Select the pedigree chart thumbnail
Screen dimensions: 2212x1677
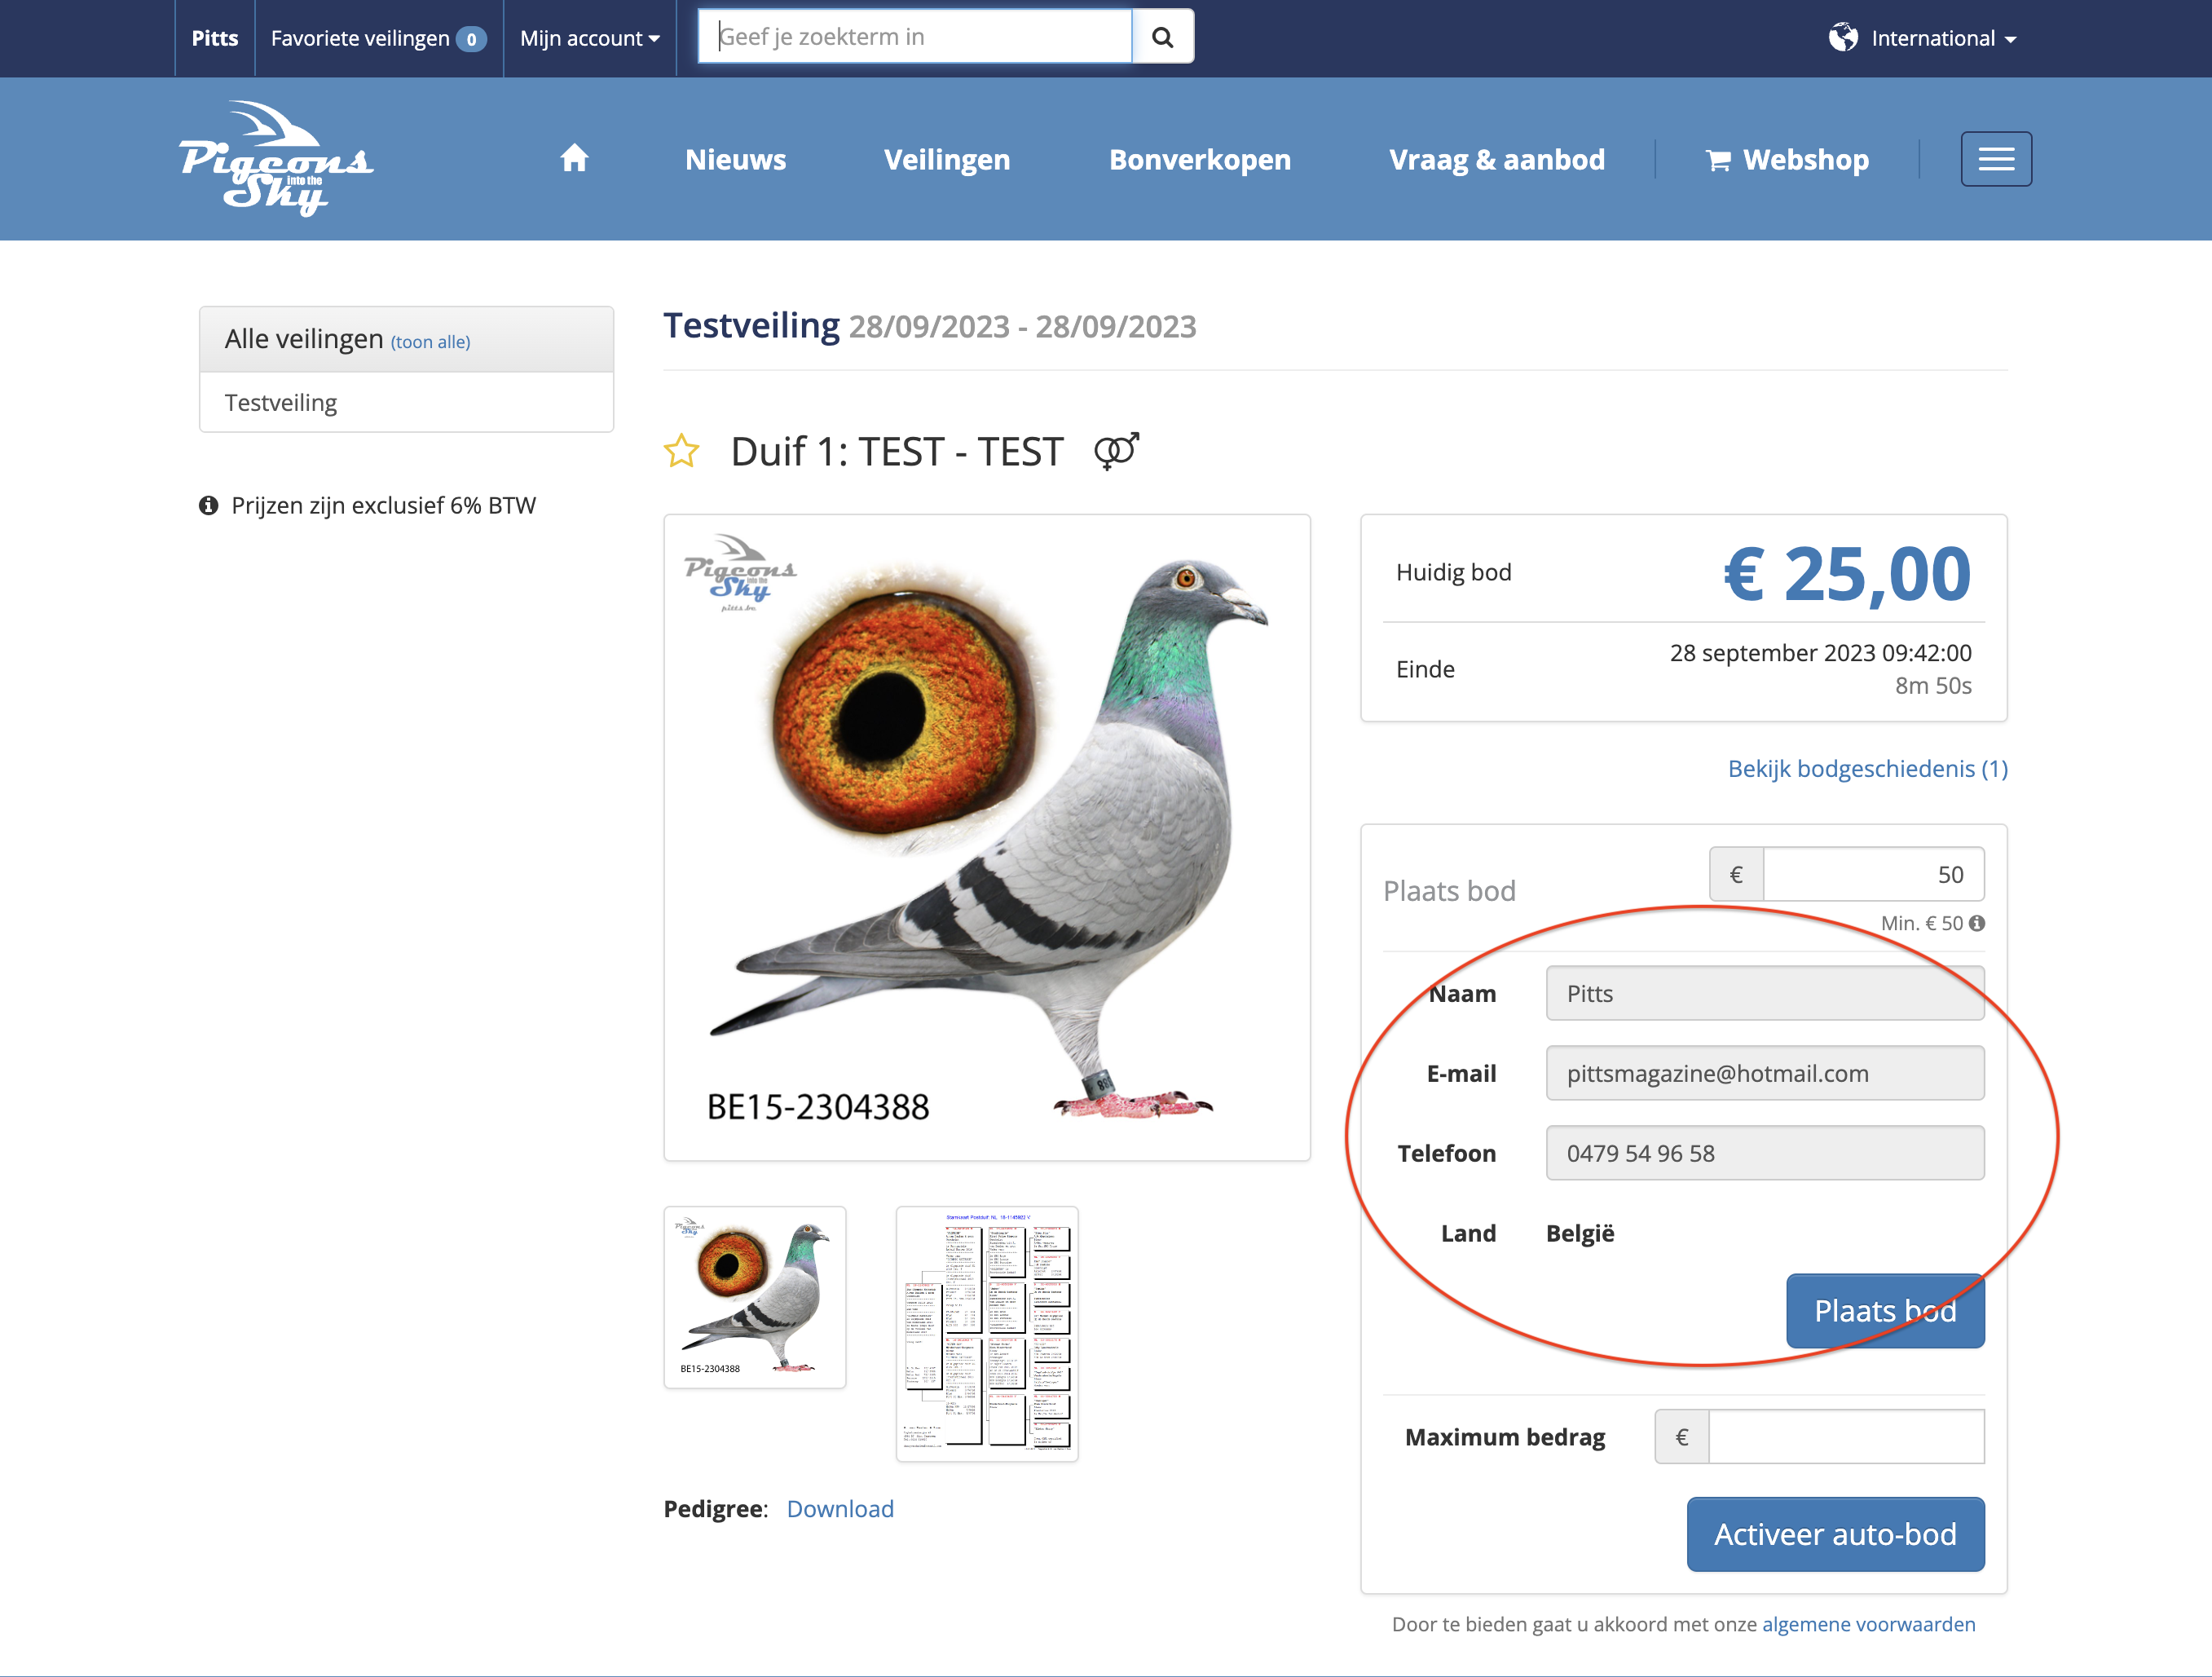click(x=986, y=1333)
